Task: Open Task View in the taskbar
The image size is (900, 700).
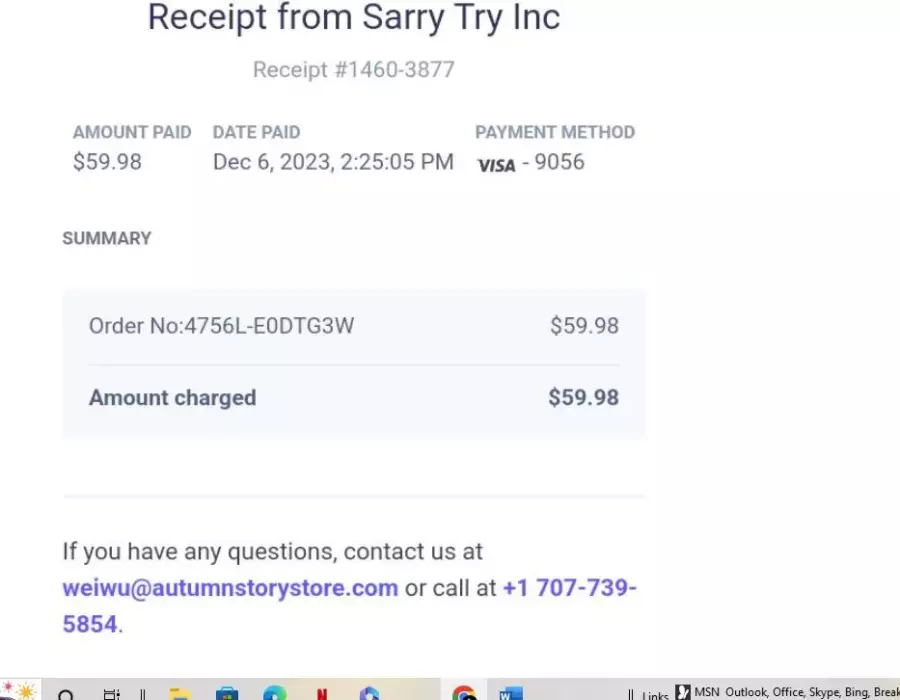Action: [x=111, y=694]
